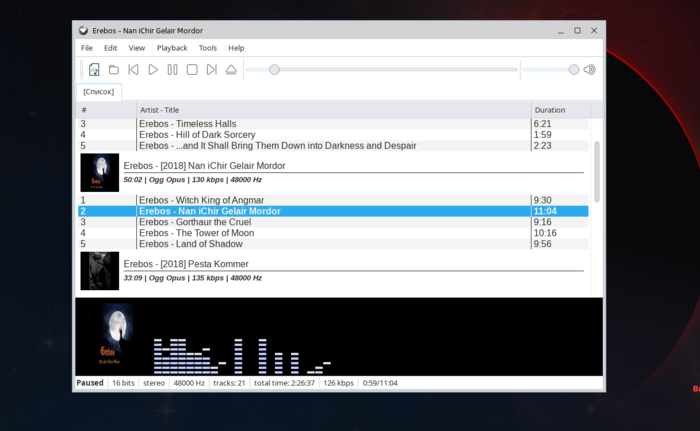The height and width of the screenshot is (431, 700).
Task: Skip to the next track
Action: 211,70
